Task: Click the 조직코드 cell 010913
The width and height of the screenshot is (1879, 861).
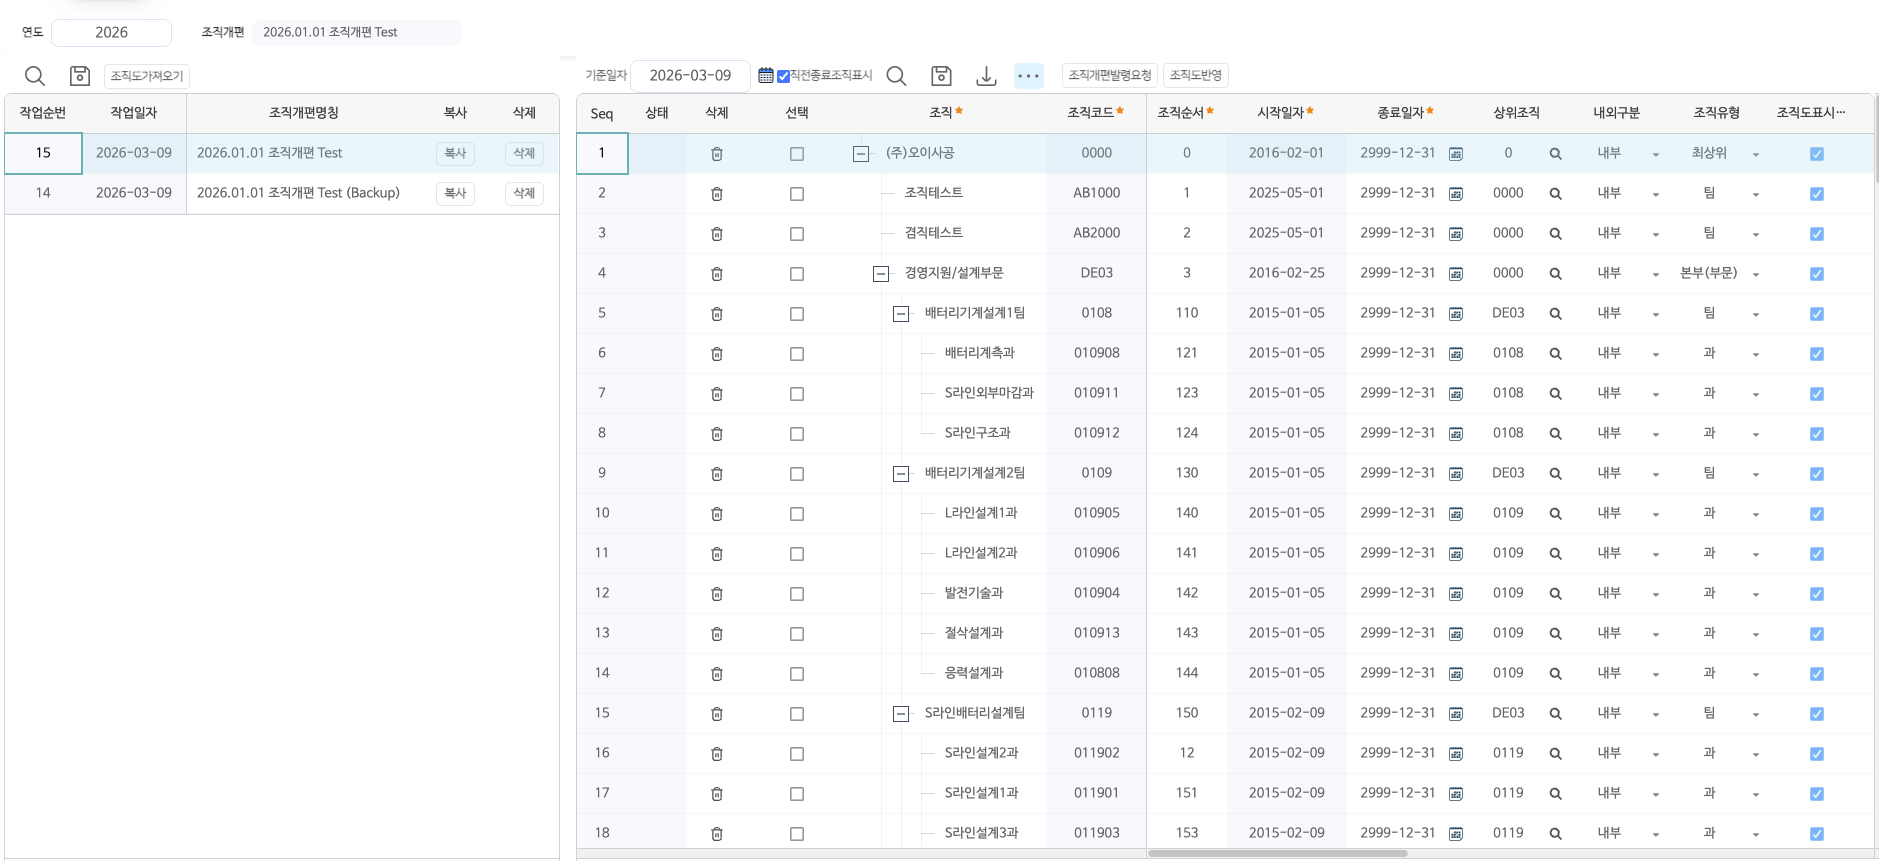Action: [1097, 633]
